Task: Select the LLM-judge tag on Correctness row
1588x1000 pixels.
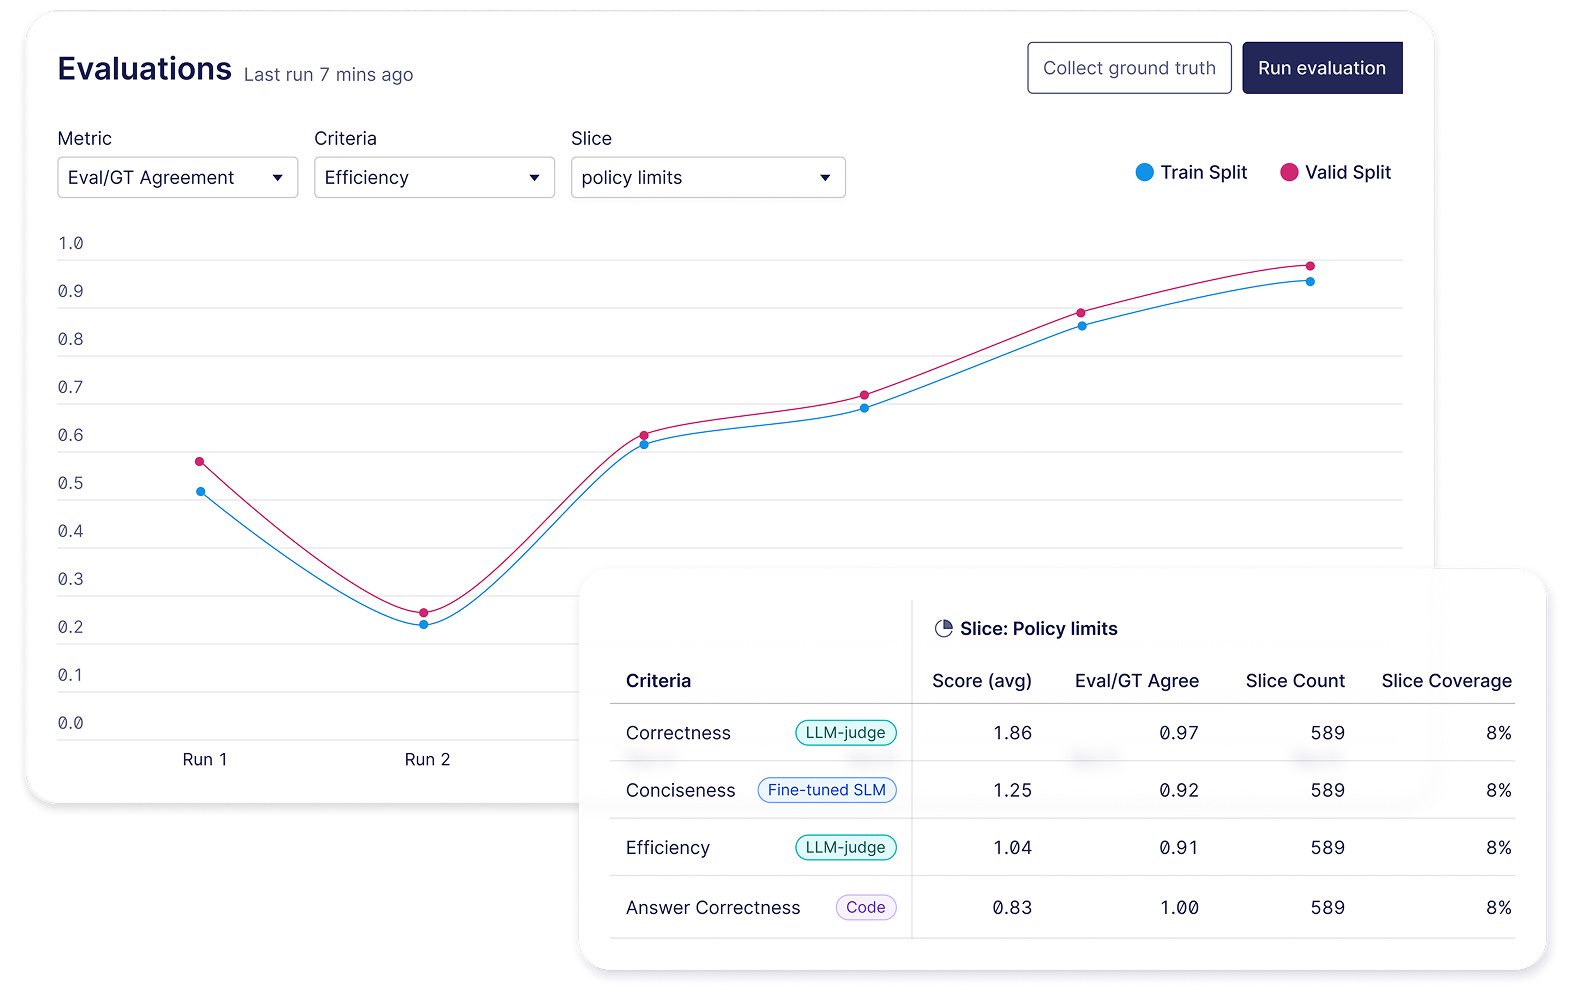Action: click(846, 733)
